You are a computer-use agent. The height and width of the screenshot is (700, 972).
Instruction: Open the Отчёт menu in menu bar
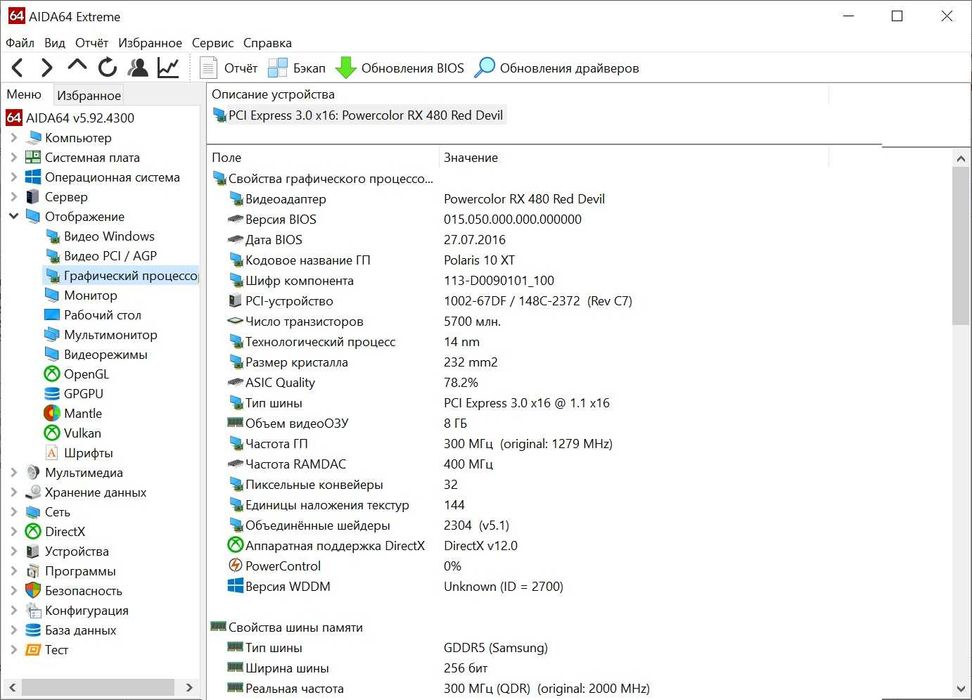pos(92,43)
